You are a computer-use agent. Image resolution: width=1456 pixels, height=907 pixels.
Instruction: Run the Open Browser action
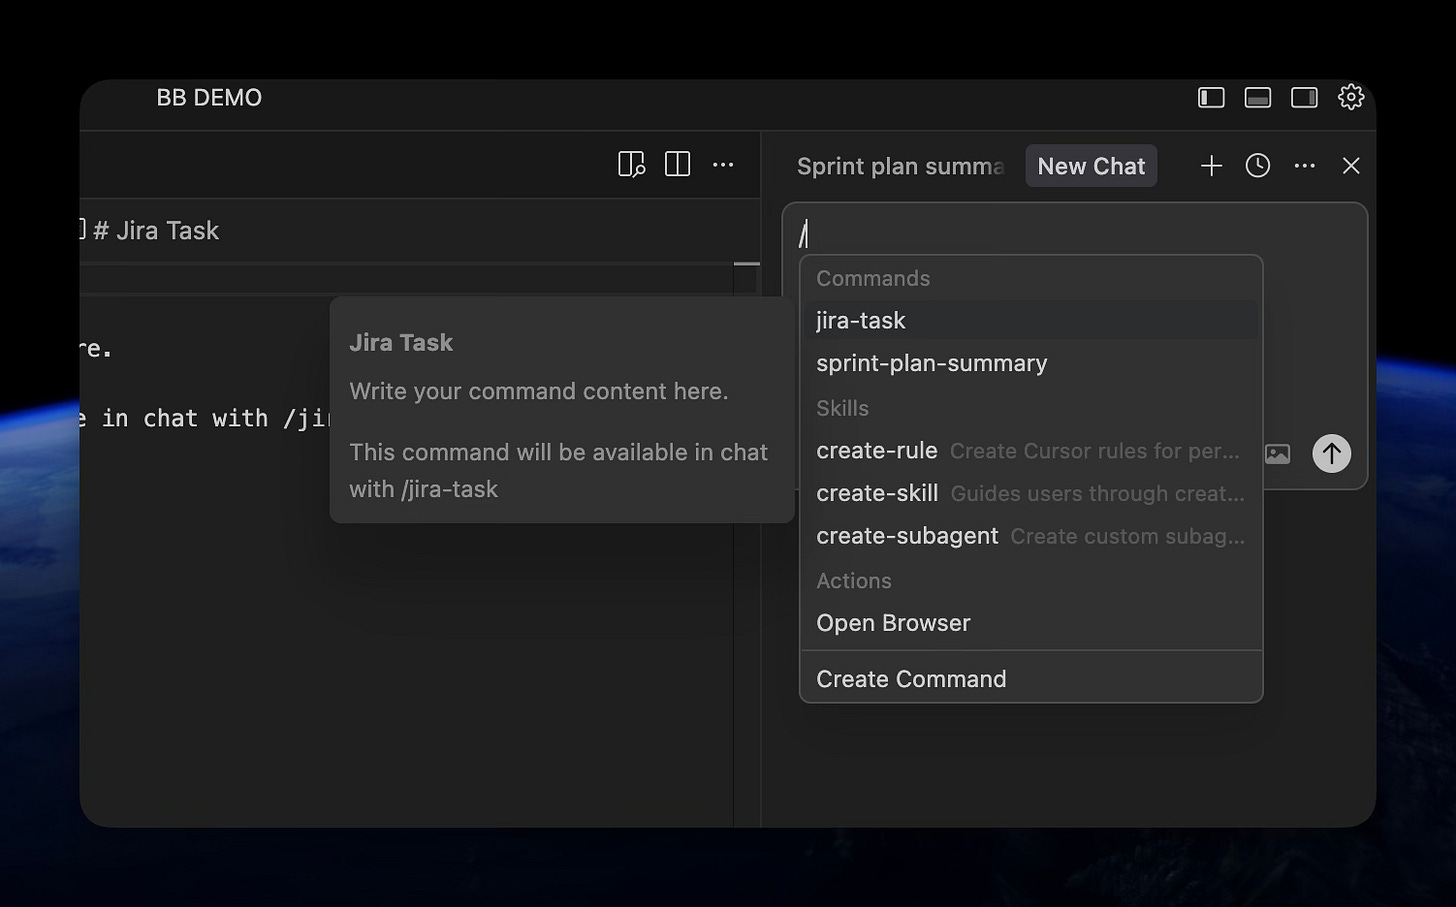[1031, 623]
